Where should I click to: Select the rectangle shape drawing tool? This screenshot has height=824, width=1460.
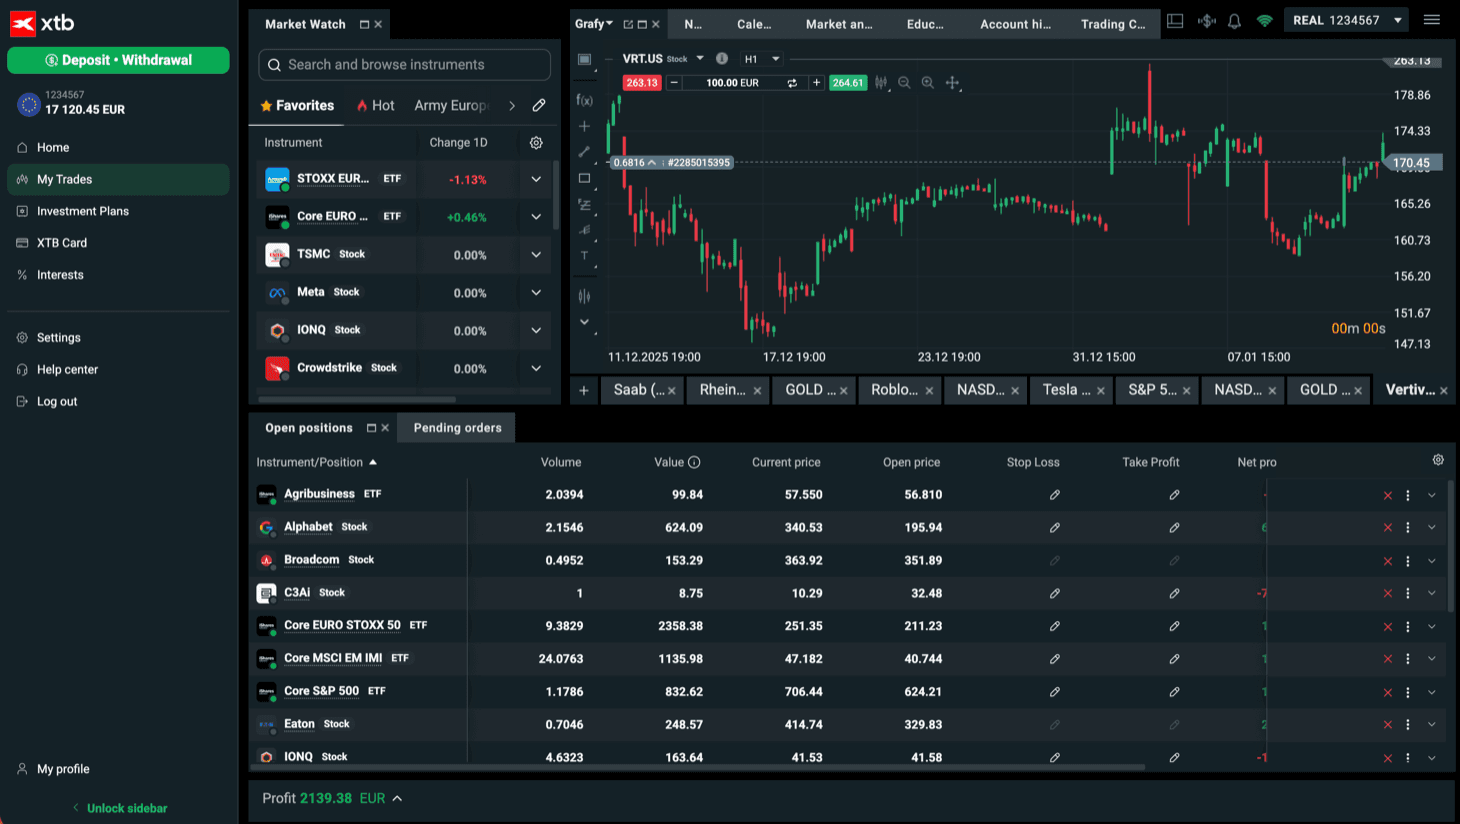click(585, 178)
